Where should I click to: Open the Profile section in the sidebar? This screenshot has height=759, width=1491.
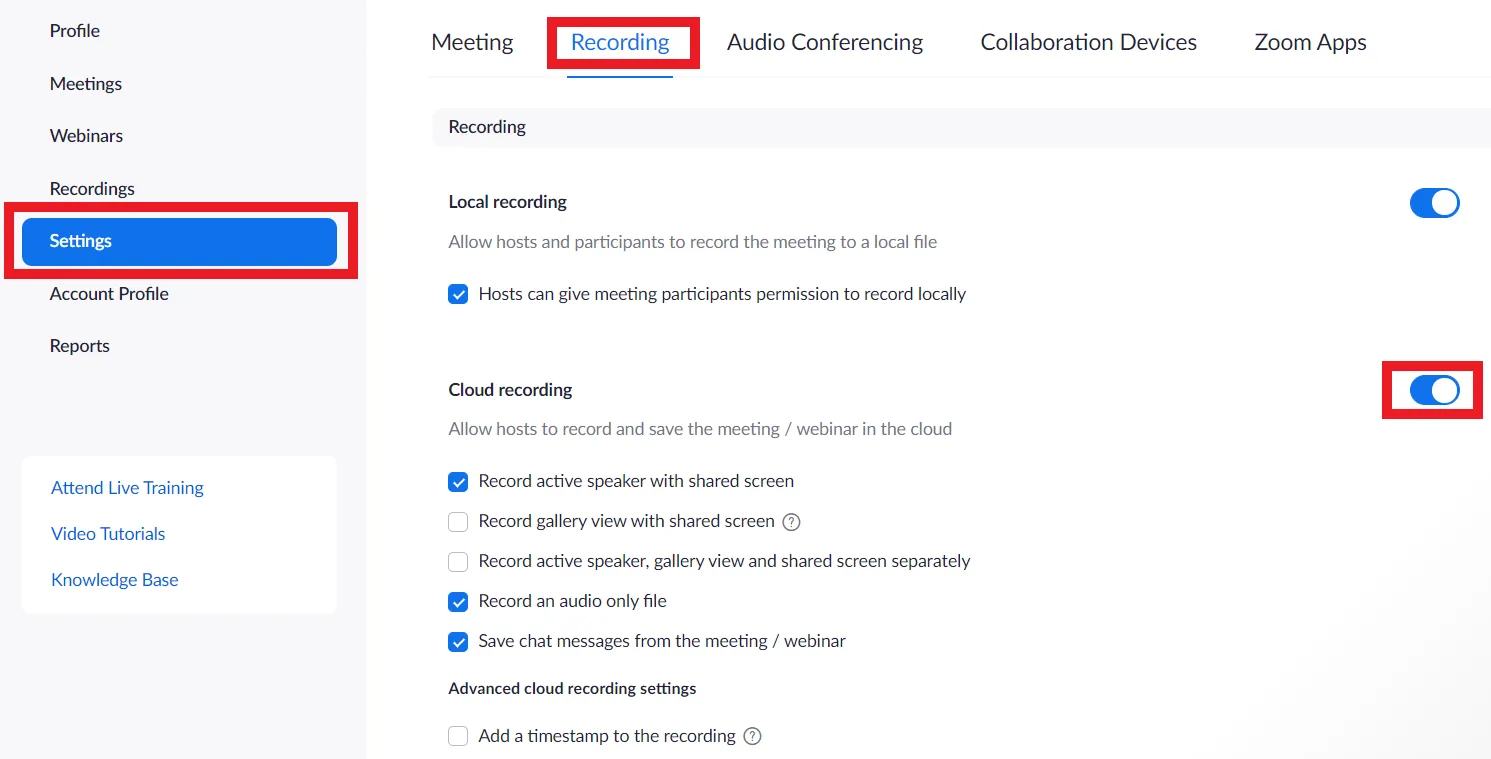point(74,31)
